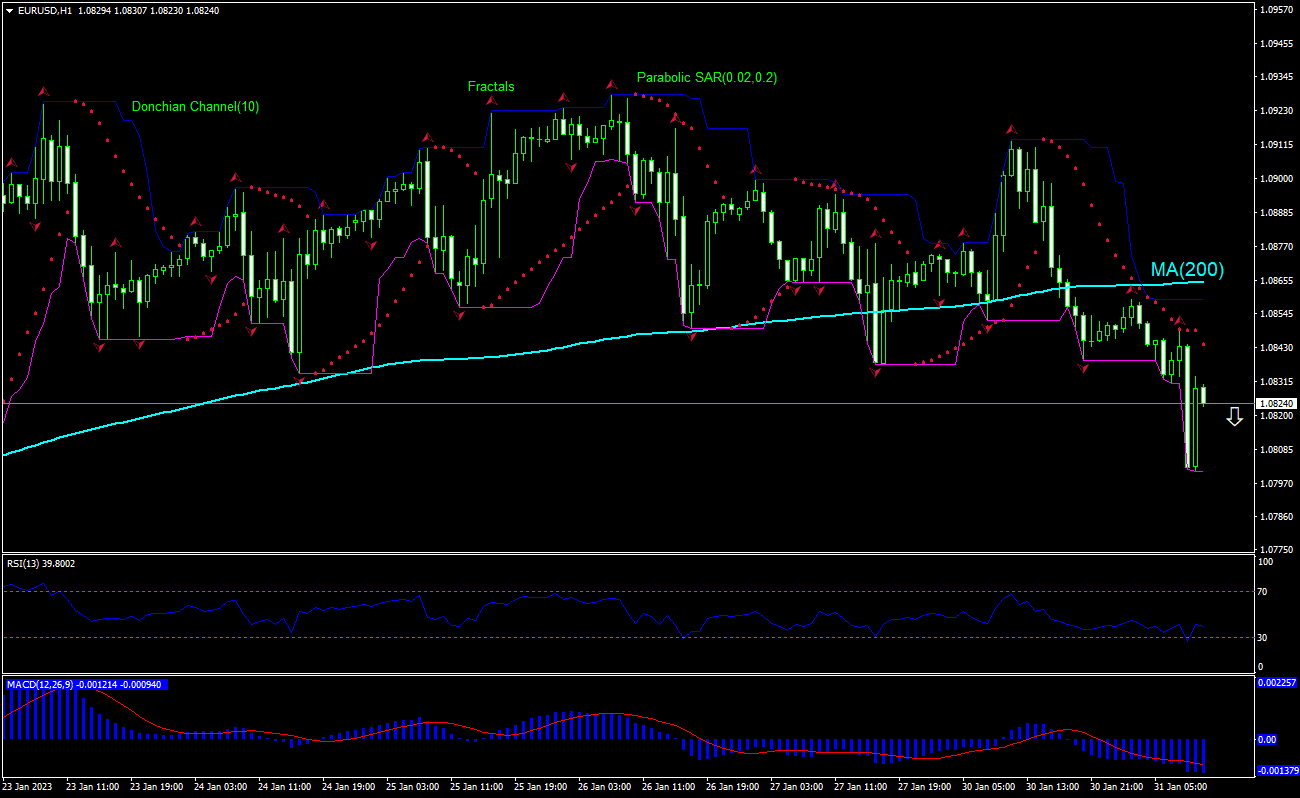Open the chart menu triangle beside EURUSD,H1
The width and height of the screenshot is (1300, 798).
9,10
